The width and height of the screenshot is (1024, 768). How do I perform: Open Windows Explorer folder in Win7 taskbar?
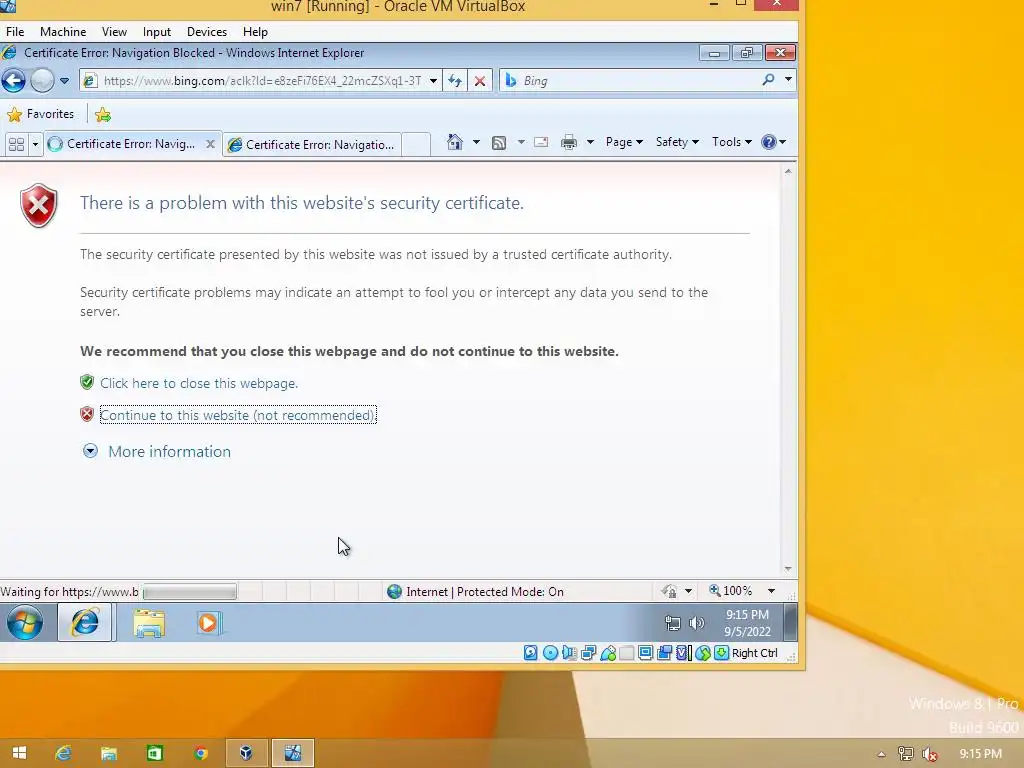click(149, 623)
